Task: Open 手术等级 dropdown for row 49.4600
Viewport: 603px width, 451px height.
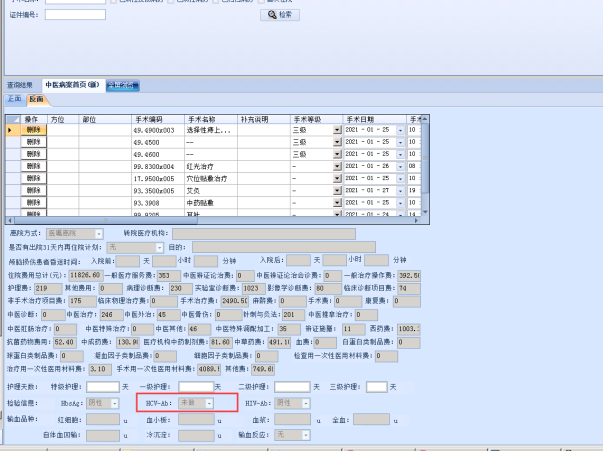Action: [337, 154]
